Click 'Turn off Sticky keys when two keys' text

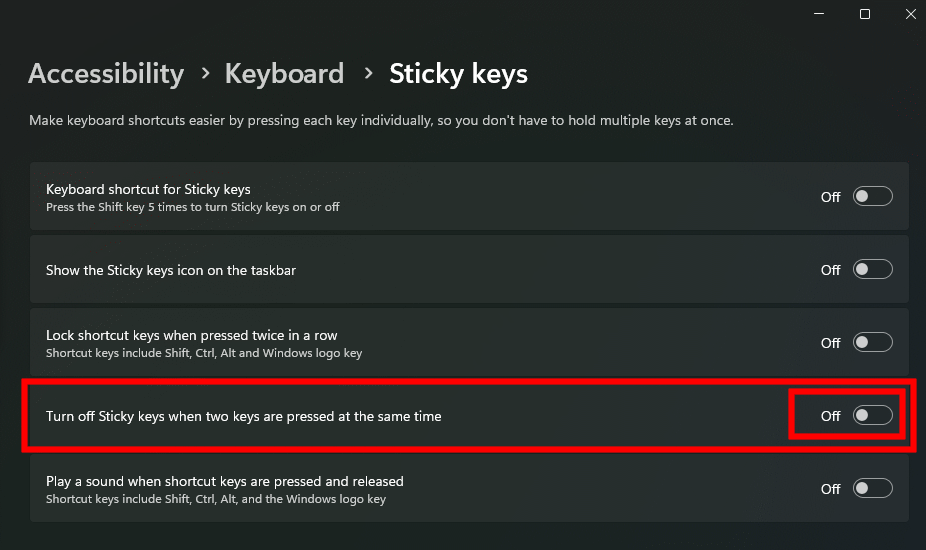[243, 416]
